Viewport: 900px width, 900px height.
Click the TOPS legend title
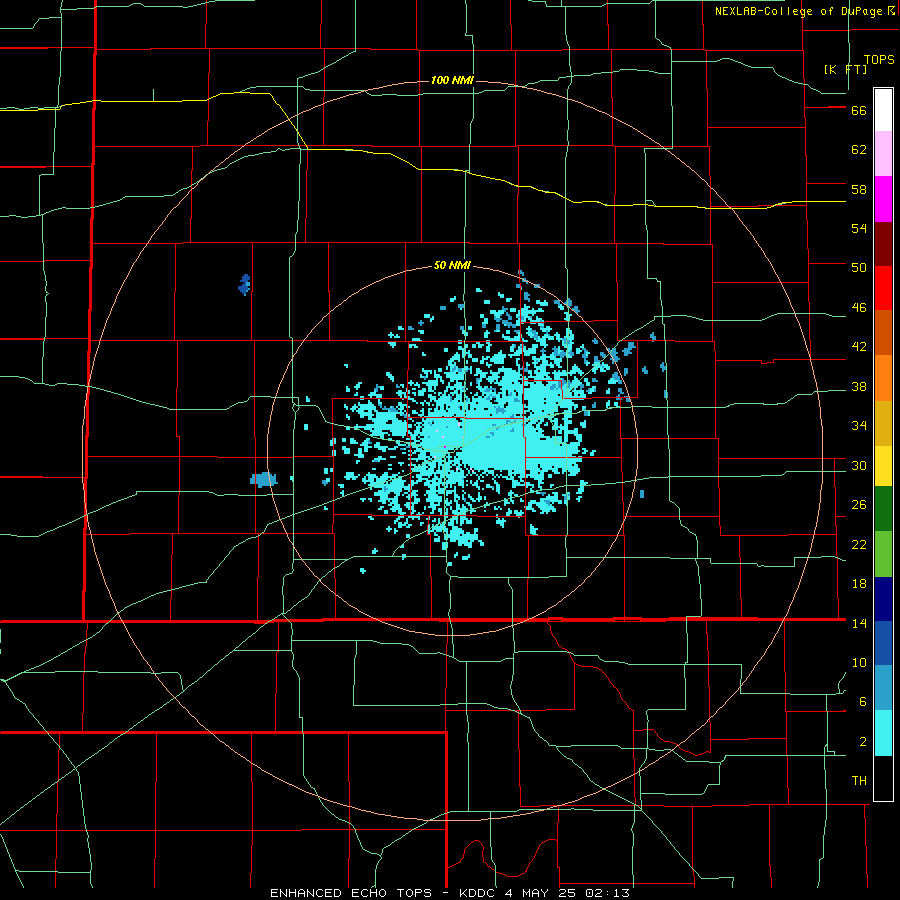click(x=879, y=59)
